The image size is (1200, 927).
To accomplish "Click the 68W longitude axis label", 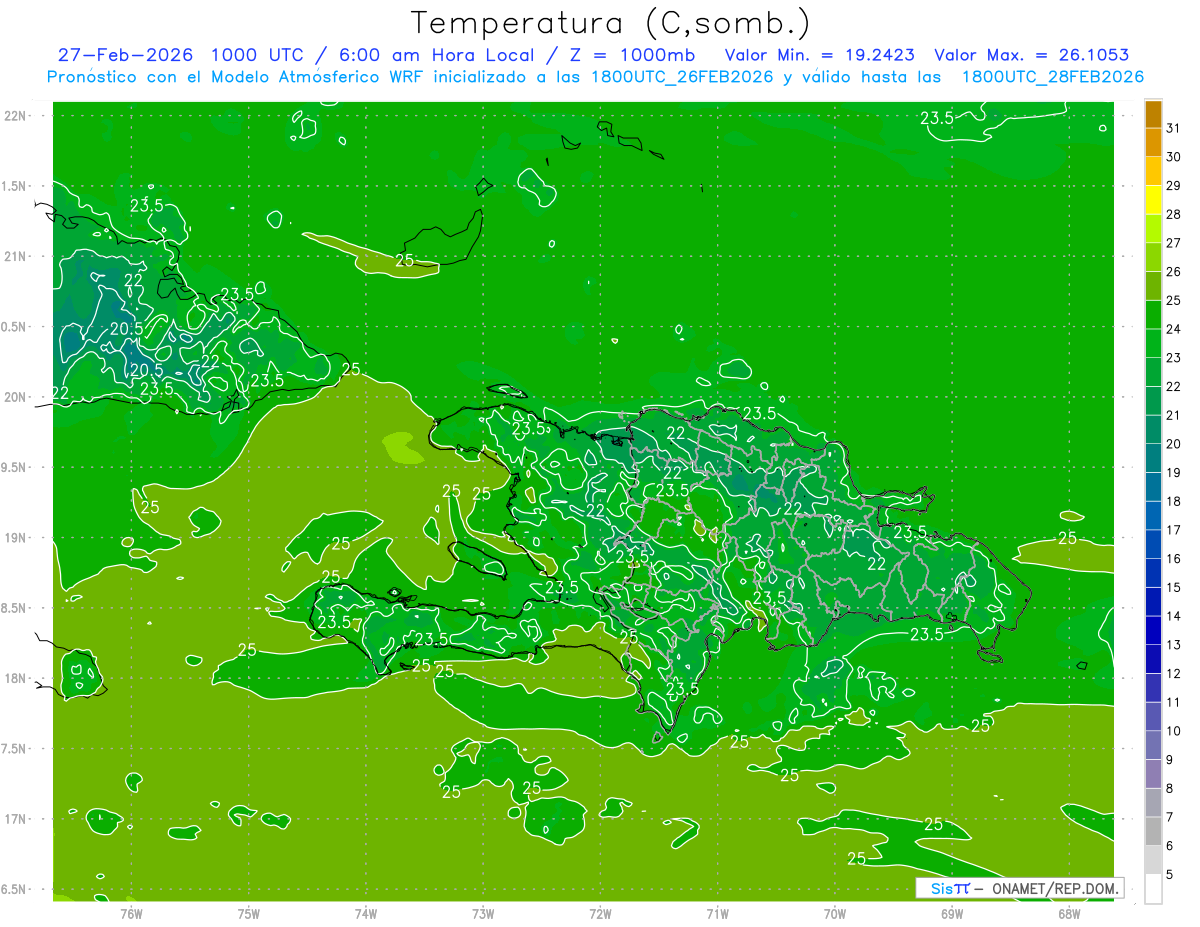I will [x=1069, y=914].
